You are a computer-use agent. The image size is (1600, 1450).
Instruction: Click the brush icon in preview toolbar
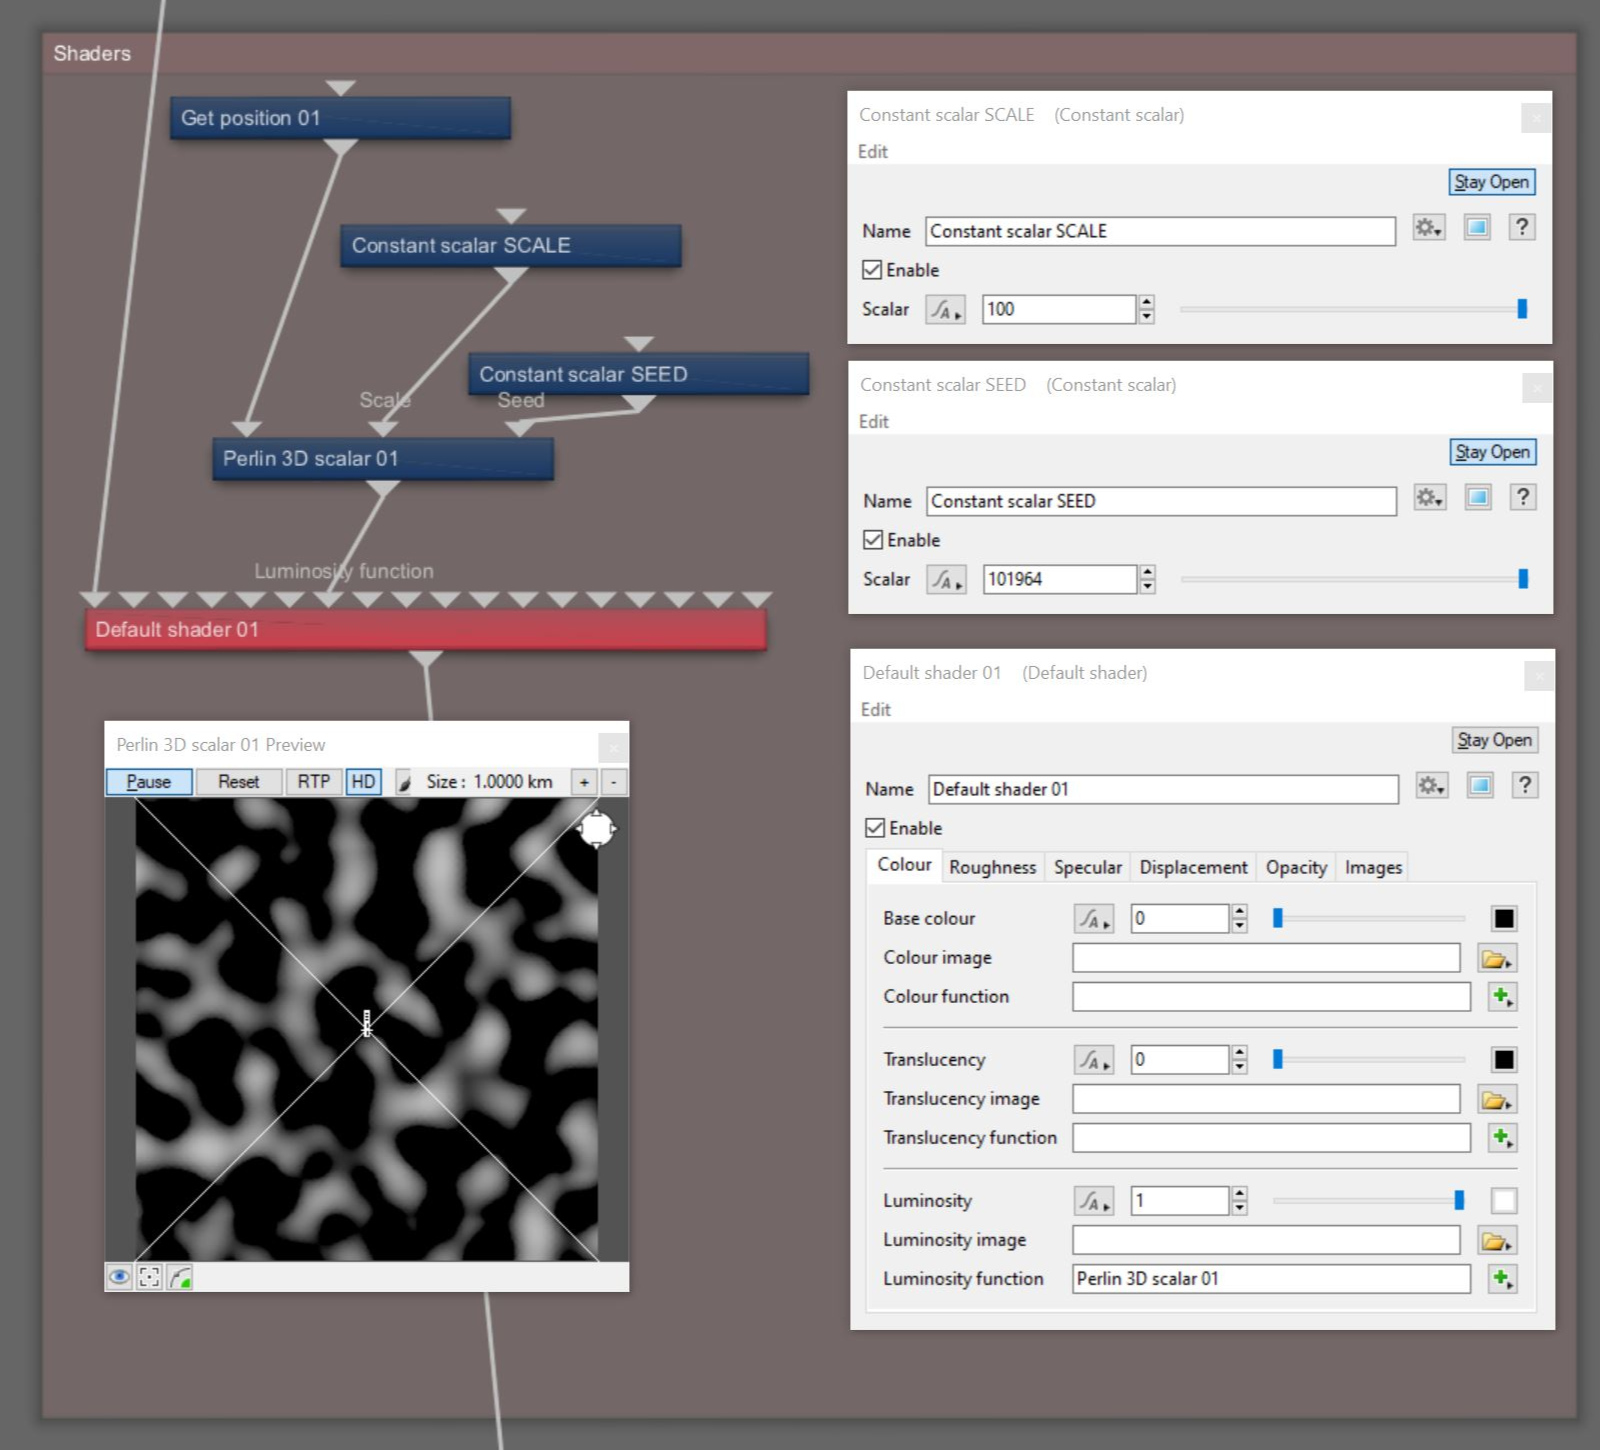click(404, 782)
